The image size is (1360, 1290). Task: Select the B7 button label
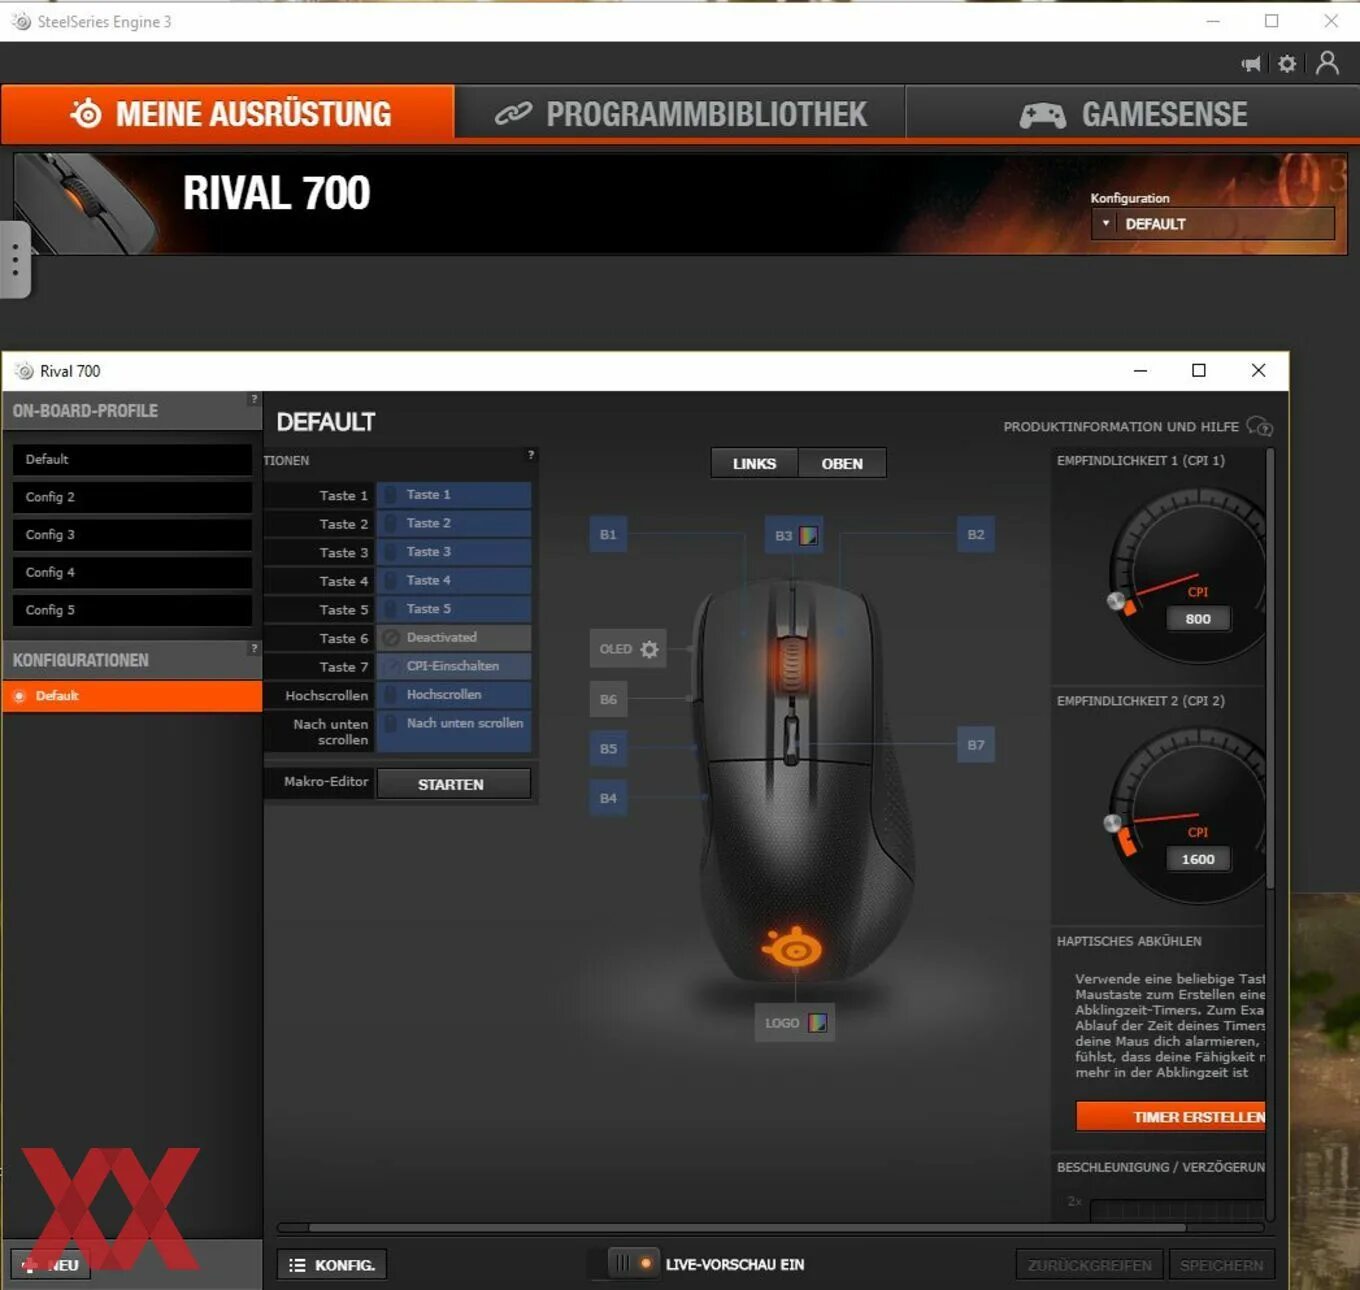point(976,745)
